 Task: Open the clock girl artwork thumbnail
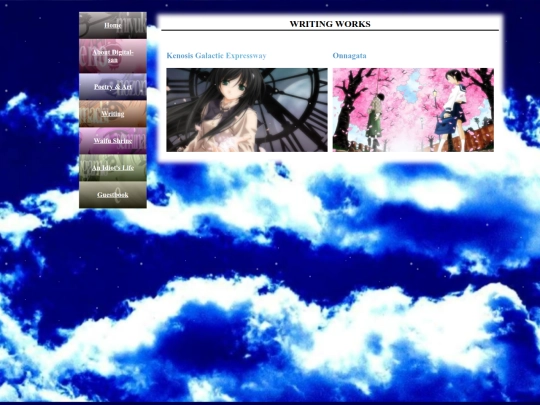point(247,110)
